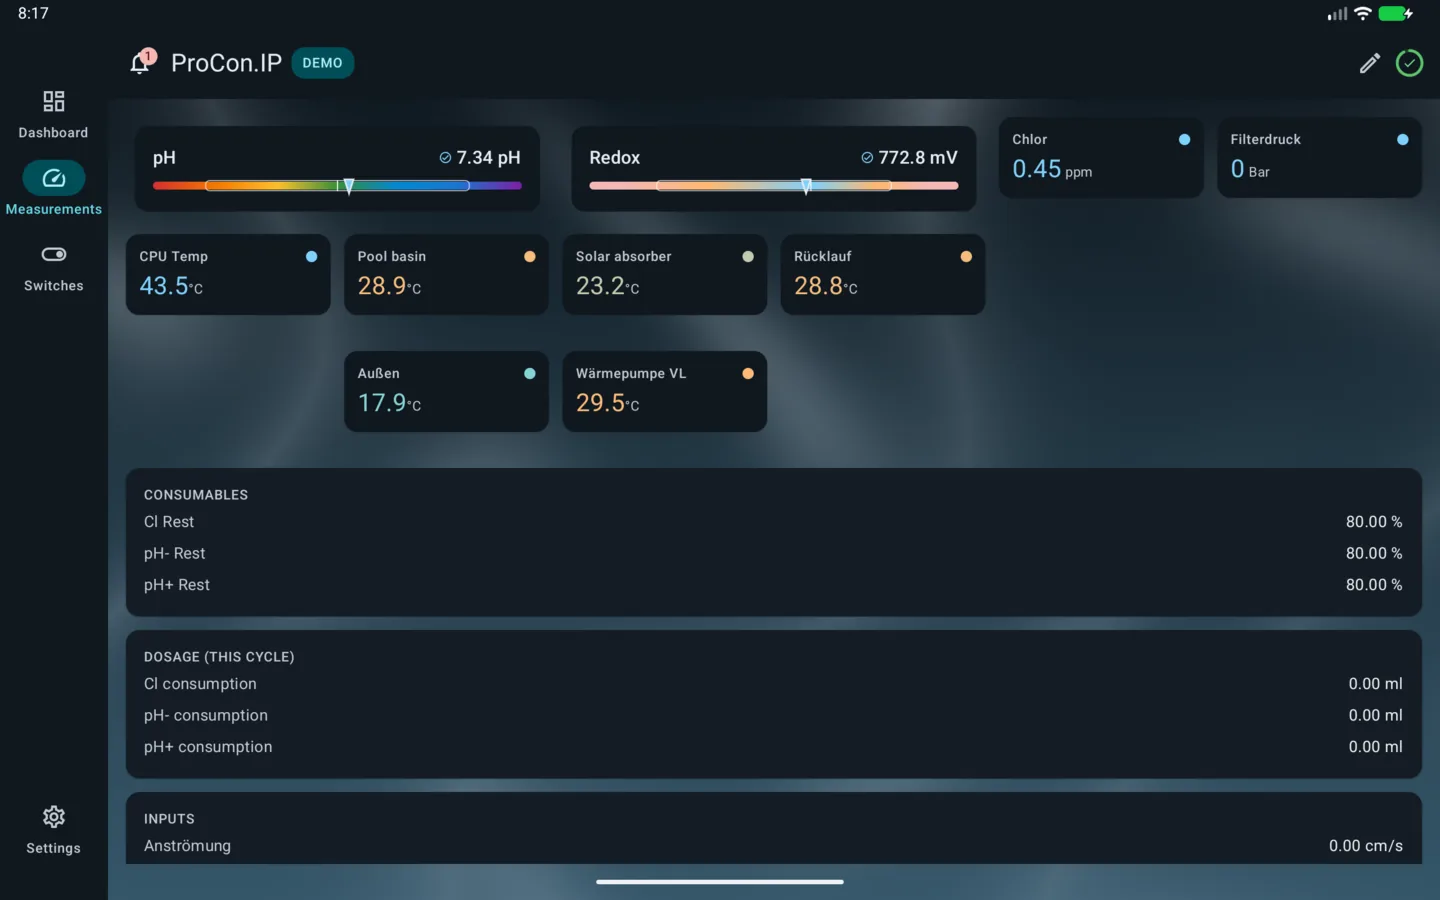This screenshot has width=1440, height=900.
Task: Tap the Rücklauf card's orange dot
Action: tap(965, 257)
